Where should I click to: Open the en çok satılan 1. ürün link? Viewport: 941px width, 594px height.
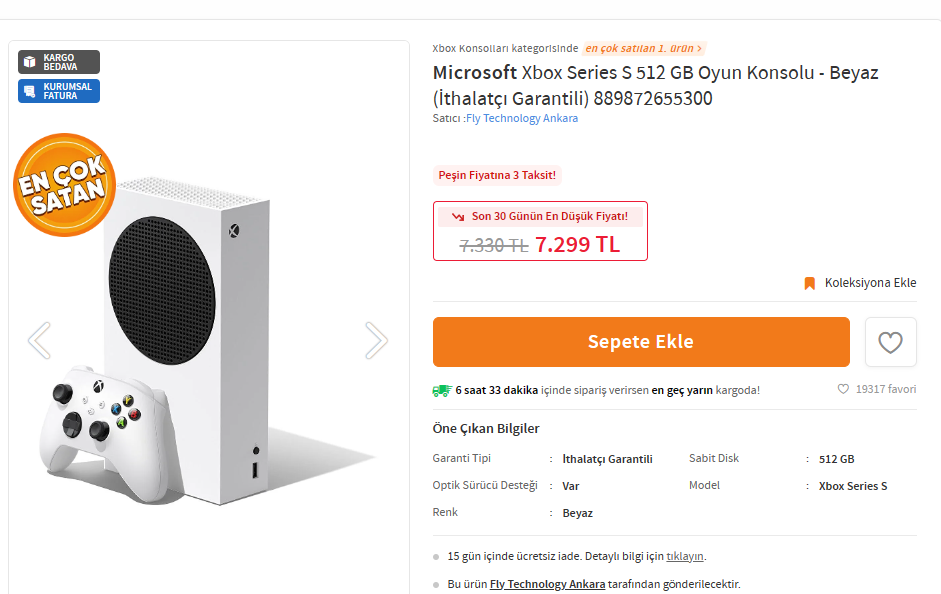point(644,48)
